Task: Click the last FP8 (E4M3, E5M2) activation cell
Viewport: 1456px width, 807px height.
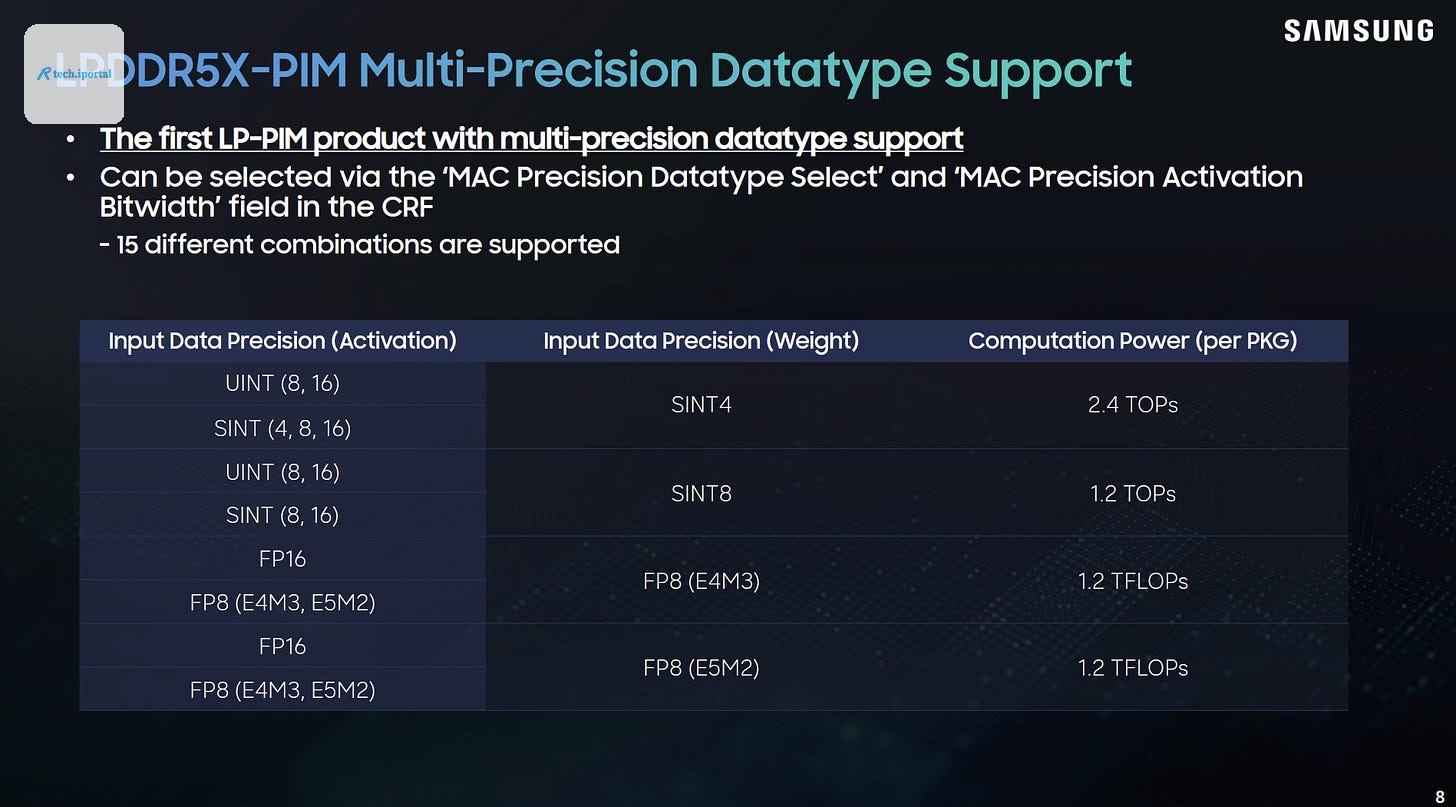Action: tap(282, 690)
